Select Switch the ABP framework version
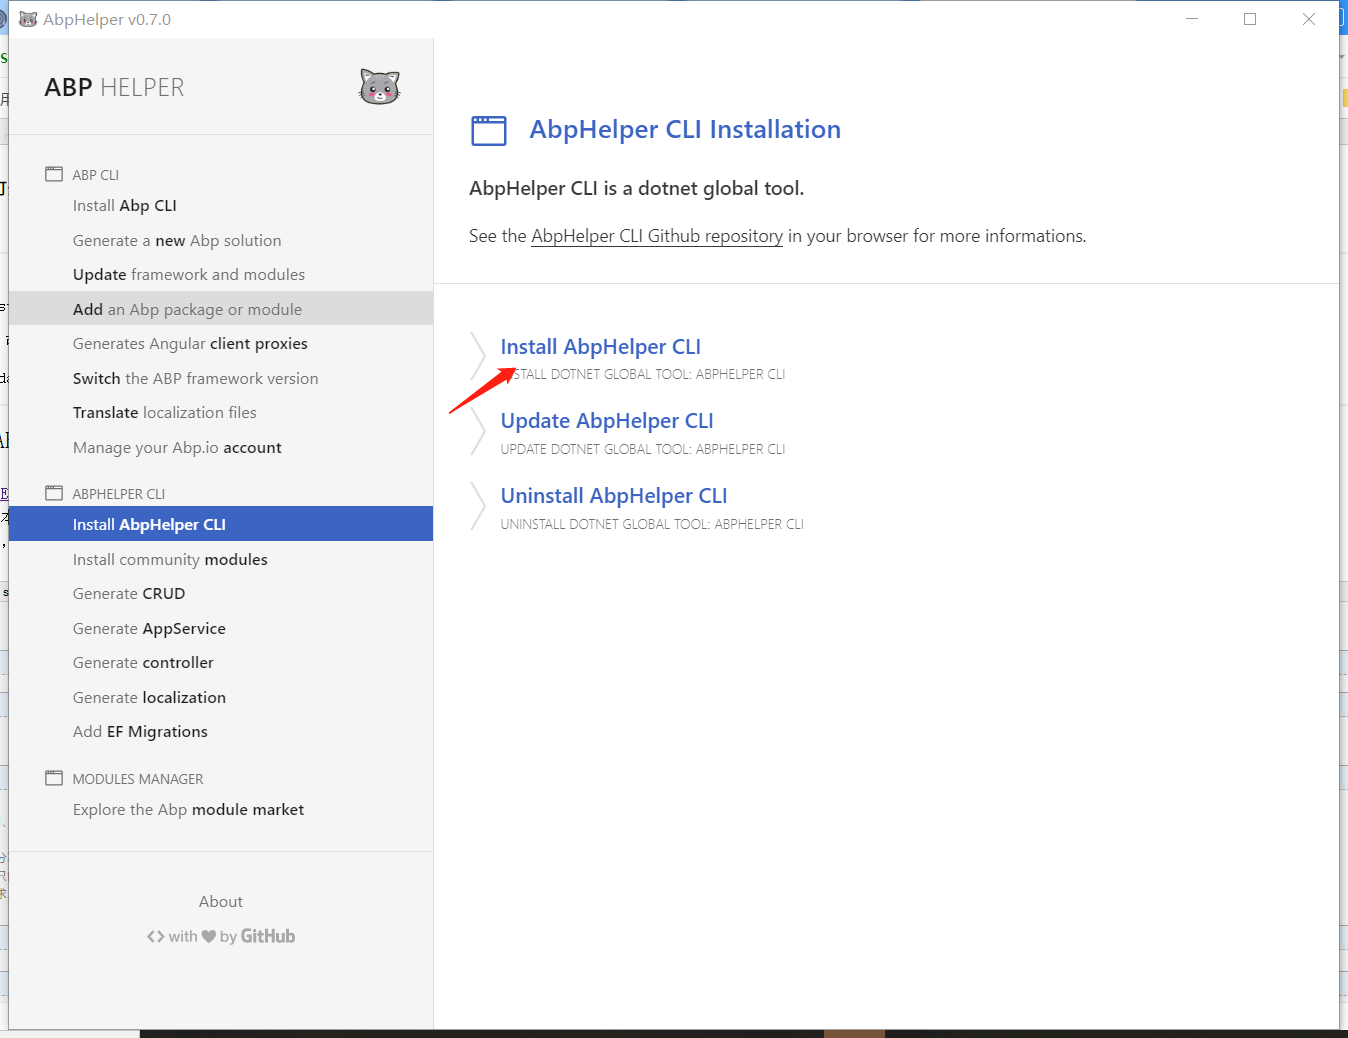This screenshot has width=1348, height=1038. [221, 378]
